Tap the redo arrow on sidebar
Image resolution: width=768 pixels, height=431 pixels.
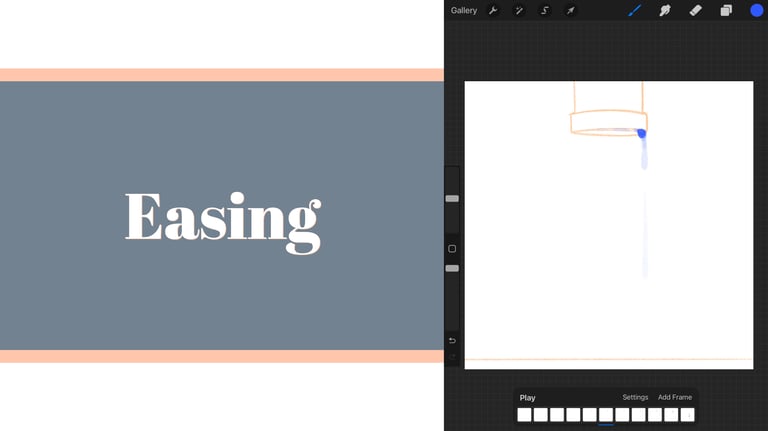click(x=452, y=357)
